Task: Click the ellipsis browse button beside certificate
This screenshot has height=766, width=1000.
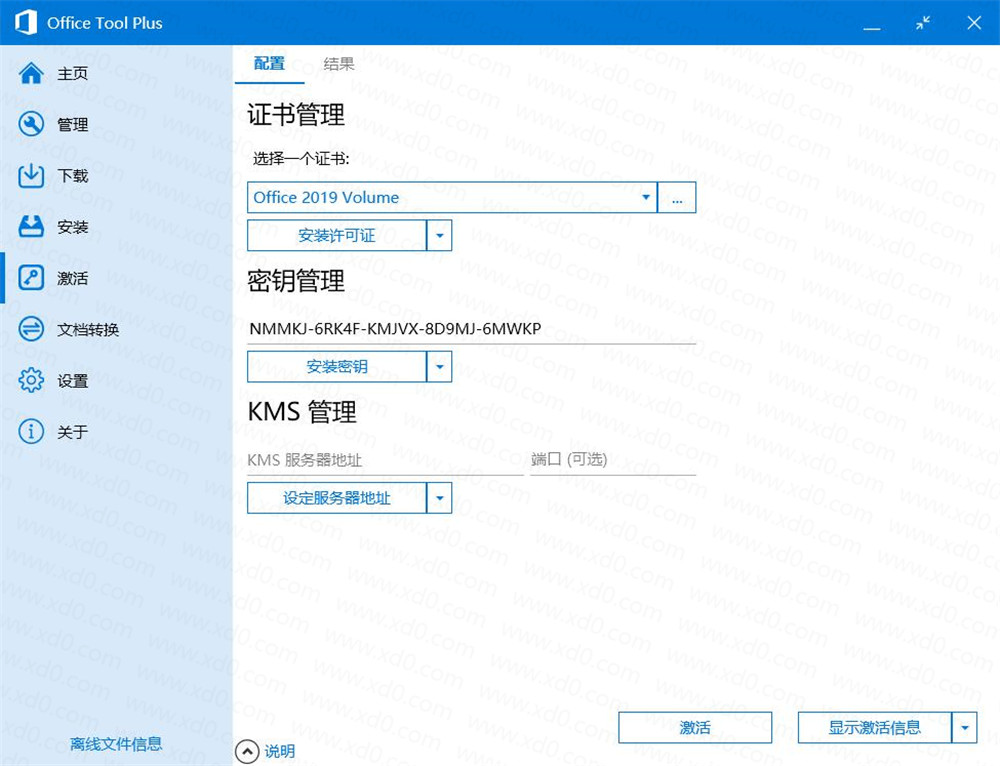Action: pyautogui.click(x=677, y=197)
